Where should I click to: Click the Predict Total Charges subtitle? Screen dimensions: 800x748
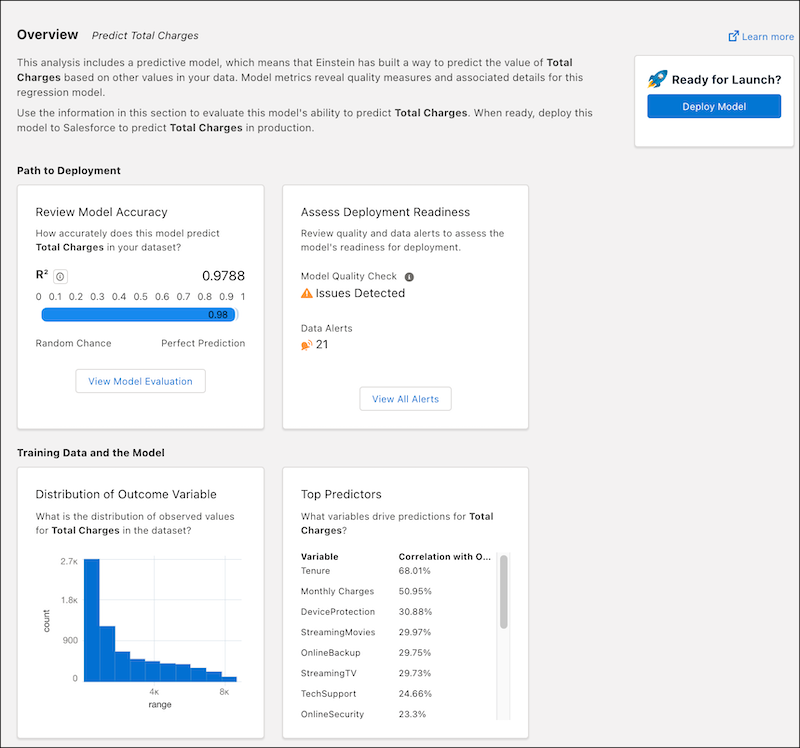coord(145,36)
